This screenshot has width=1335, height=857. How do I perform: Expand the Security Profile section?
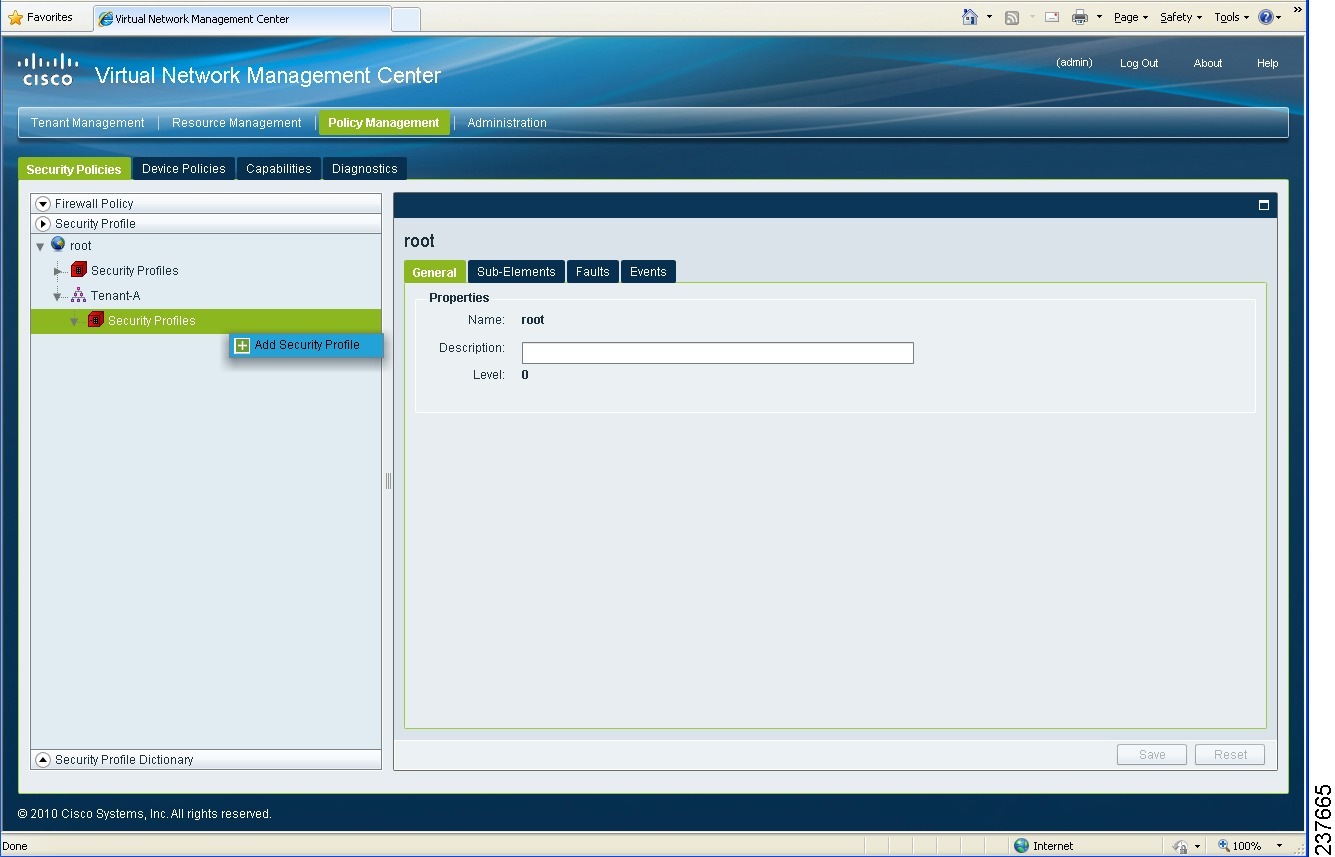click(43, 223)
